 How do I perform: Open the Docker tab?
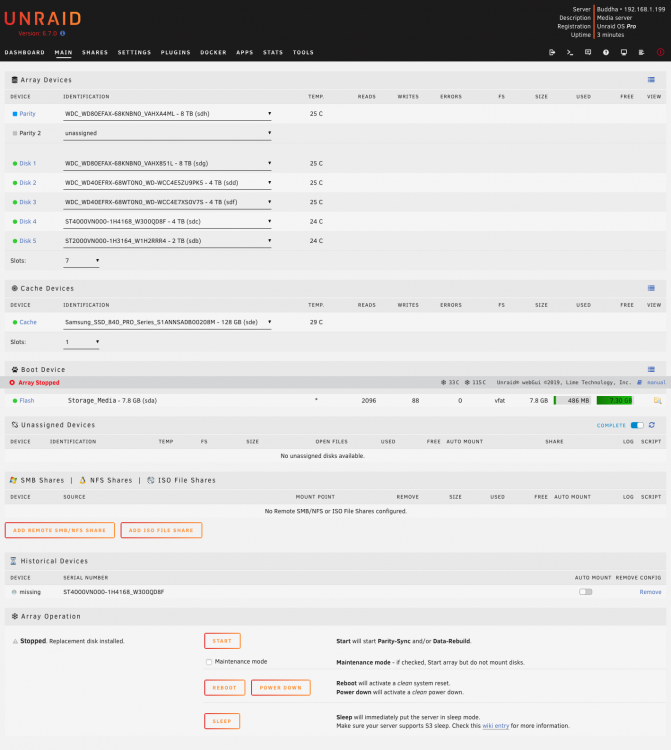click(x=213, y=53)
